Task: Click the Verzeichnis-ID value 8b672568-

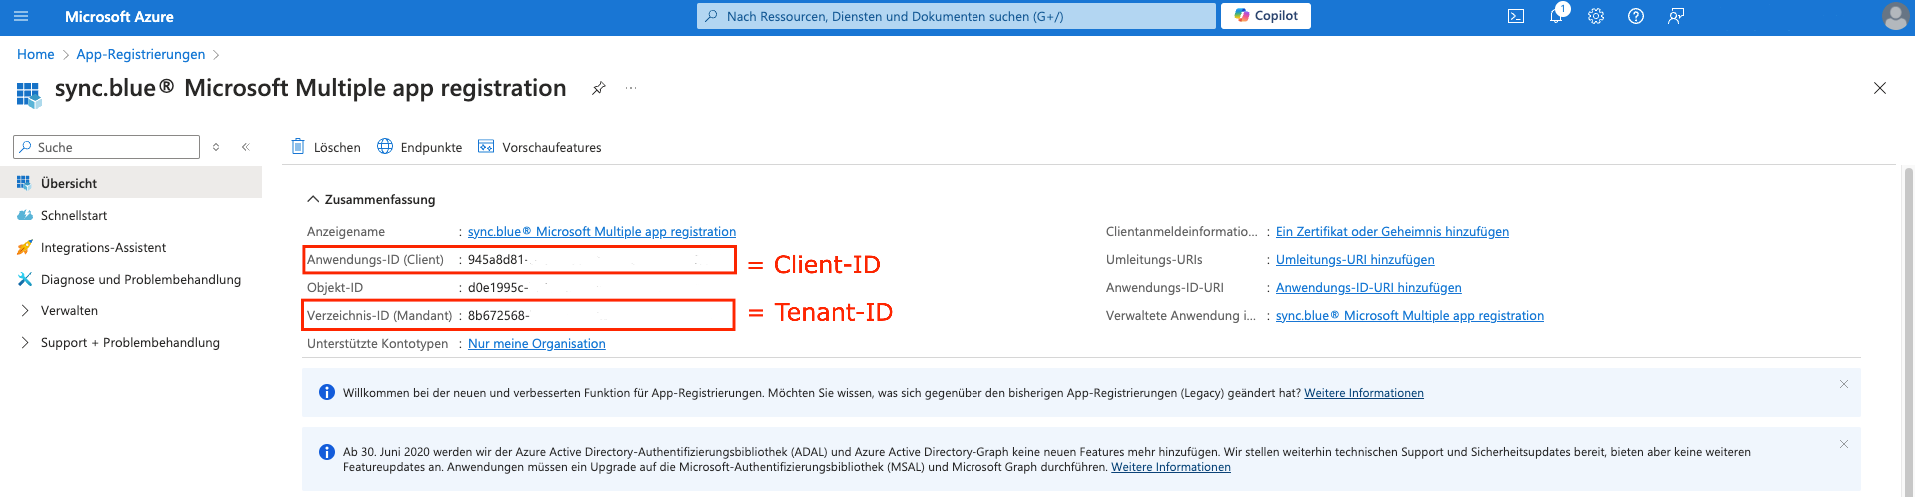Action: tap(499, 315)
